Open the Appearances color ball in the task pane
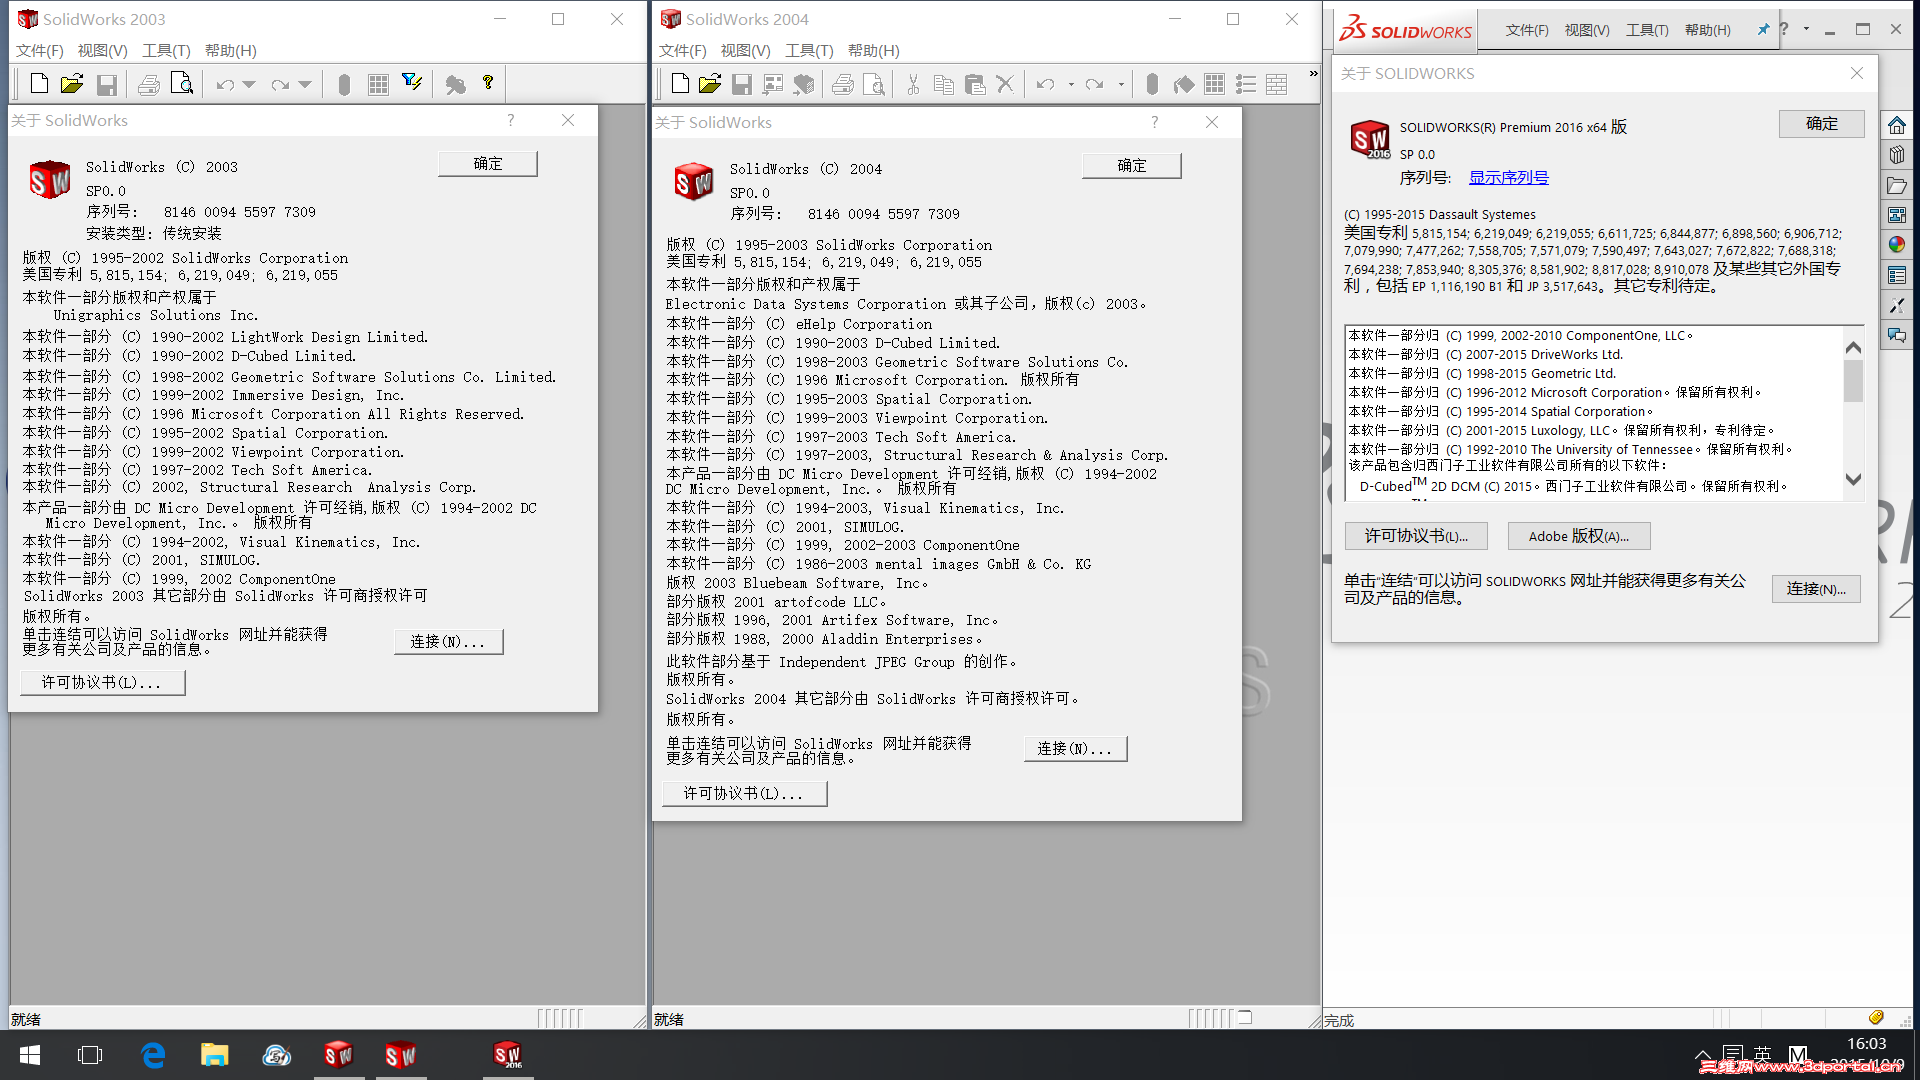Viewport: 1920px width, 1080px height. coord(1897,245)
